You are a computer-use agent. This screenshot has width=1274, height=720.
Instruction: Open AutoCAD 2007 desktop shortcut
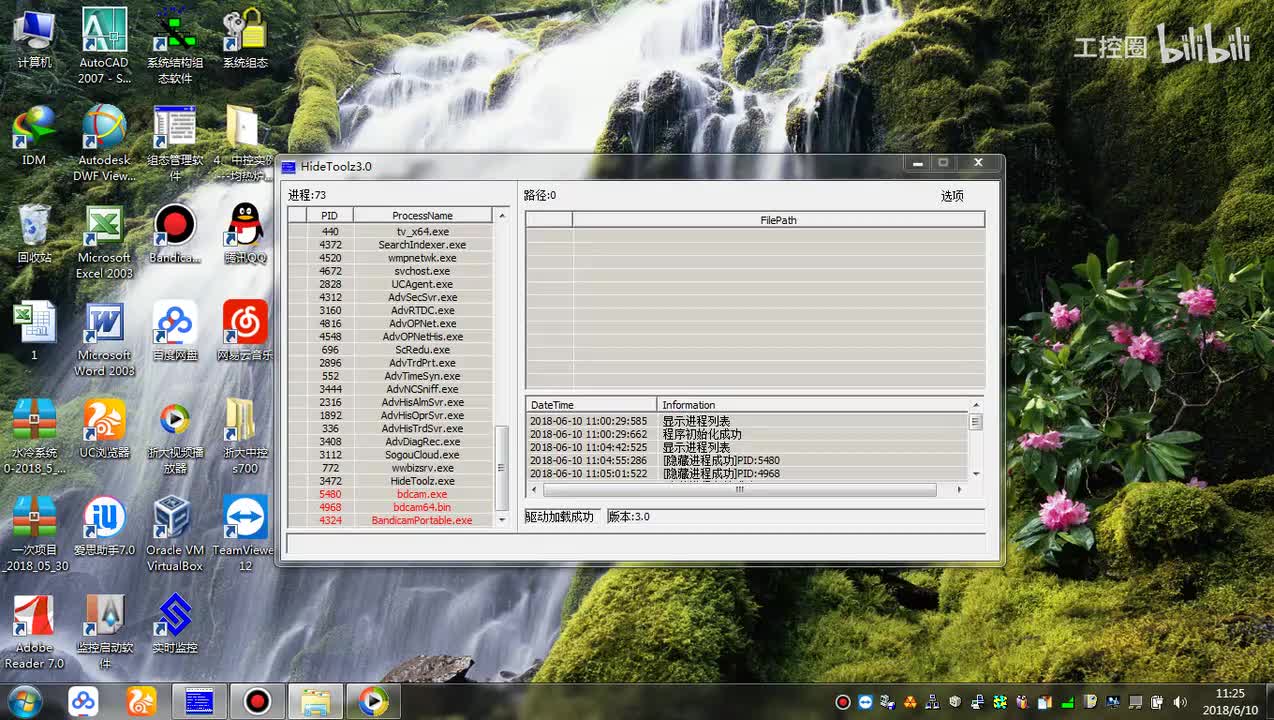point(104,46)
